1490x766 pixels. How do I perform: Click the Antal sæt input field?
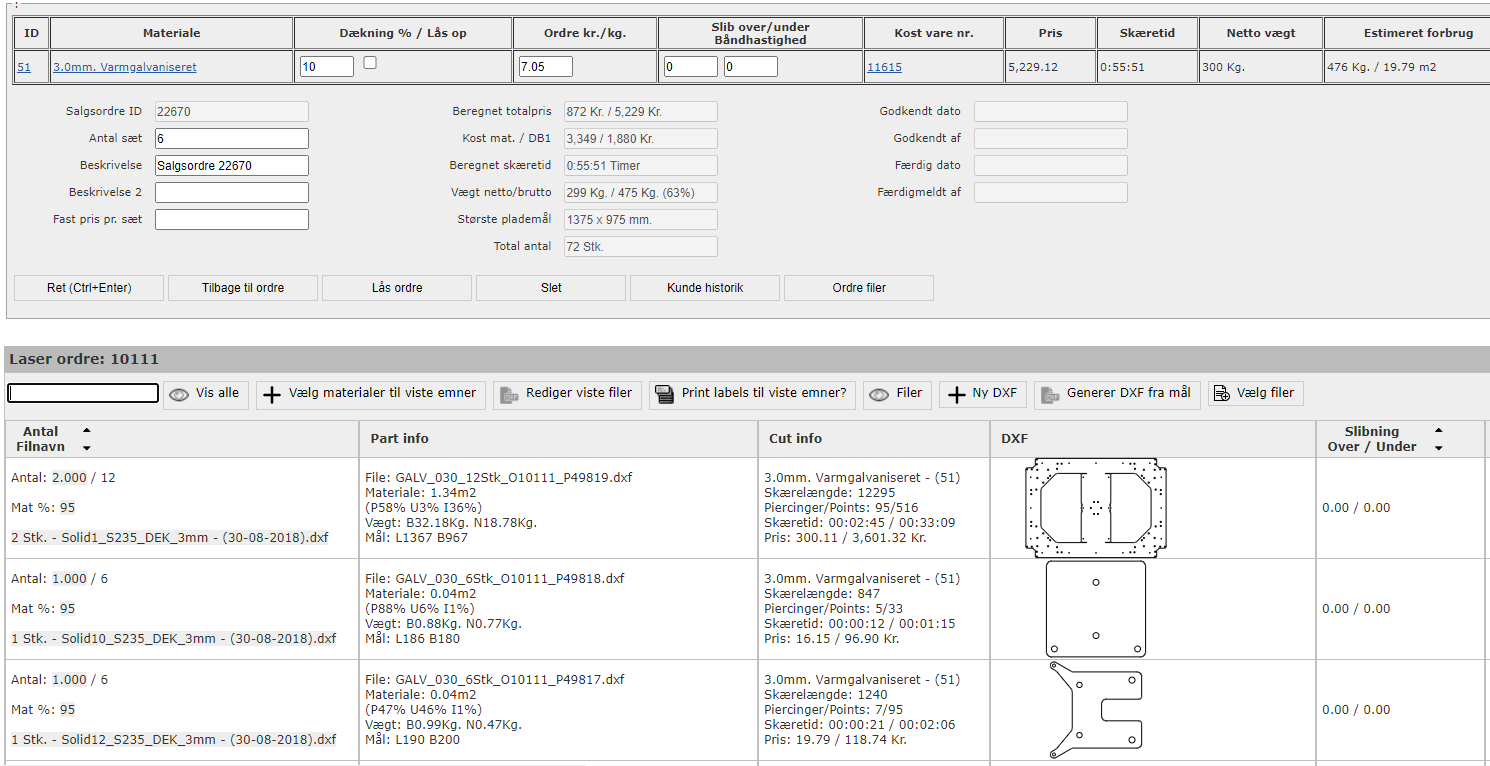pyautogui.click(x=231, y=139)
